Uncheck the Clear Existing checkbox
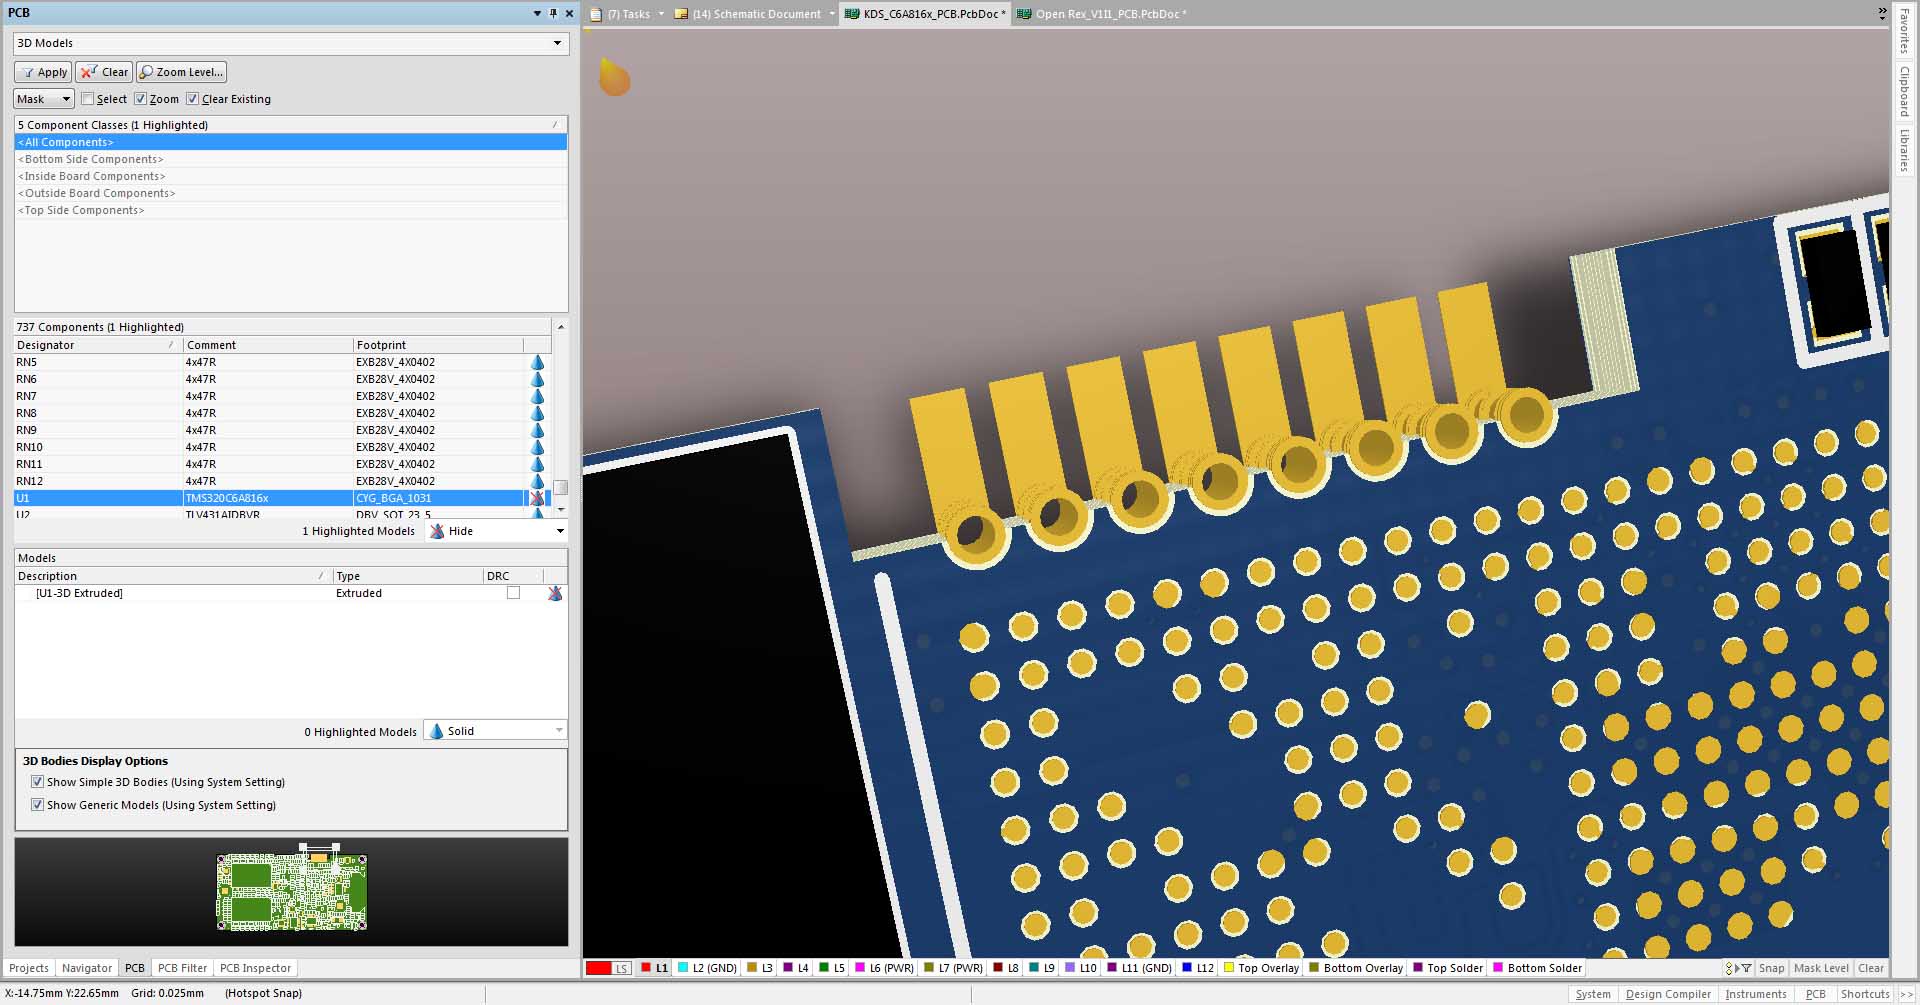This screenshot has height=1005, width=1920. (193, 99)
